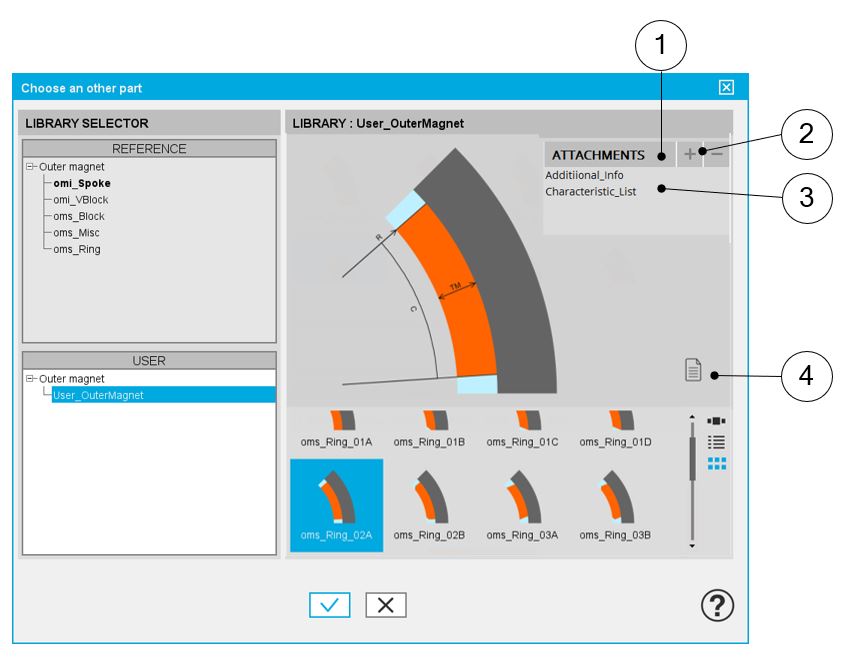Collapse the User Outer magnet tree
Screen dimensions: 849x671
(31, 379)
